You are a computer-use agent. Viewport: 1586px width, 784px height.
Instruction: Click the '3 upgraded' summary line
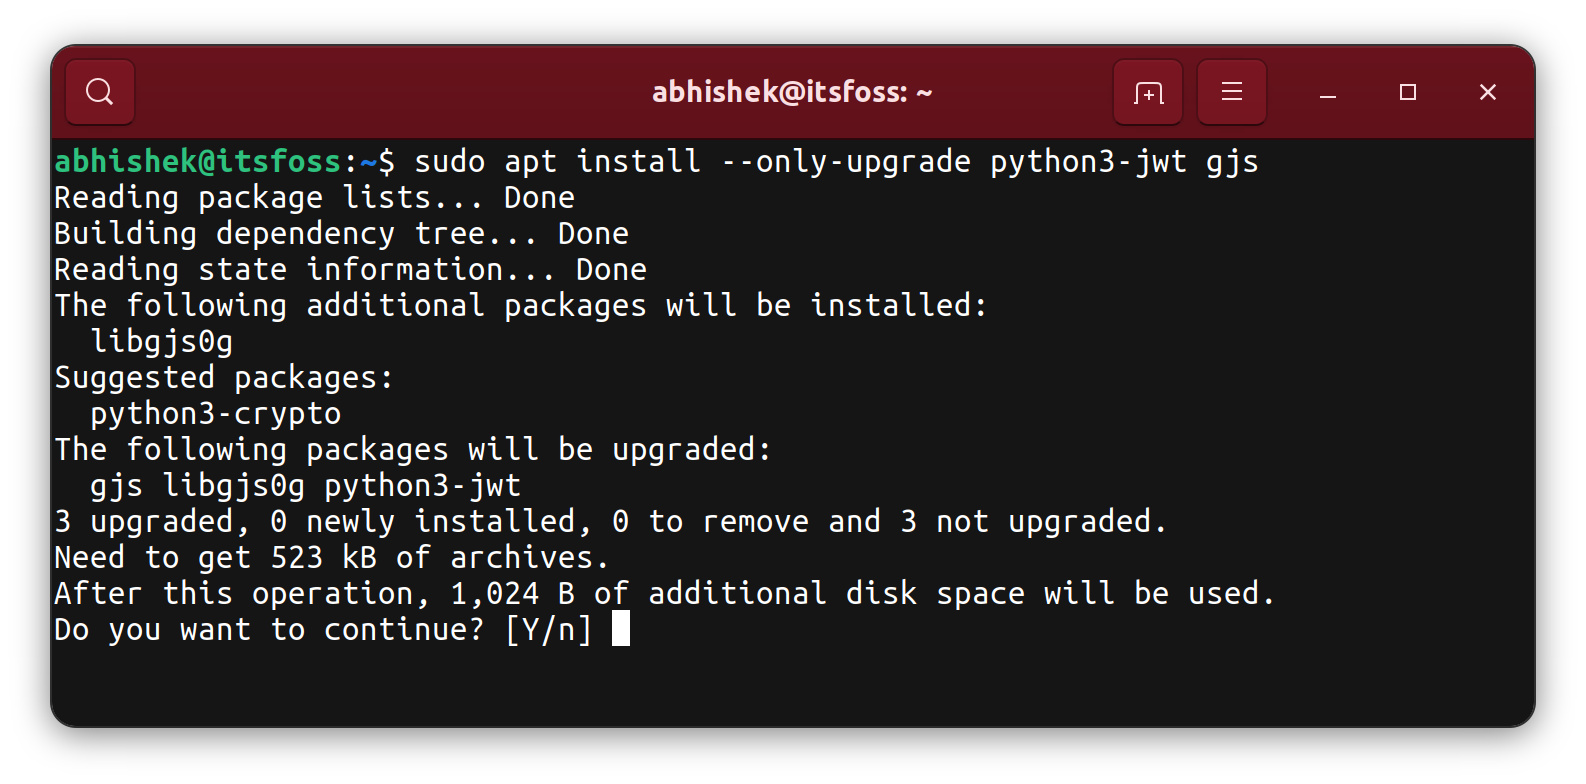(x=610, y=522)
